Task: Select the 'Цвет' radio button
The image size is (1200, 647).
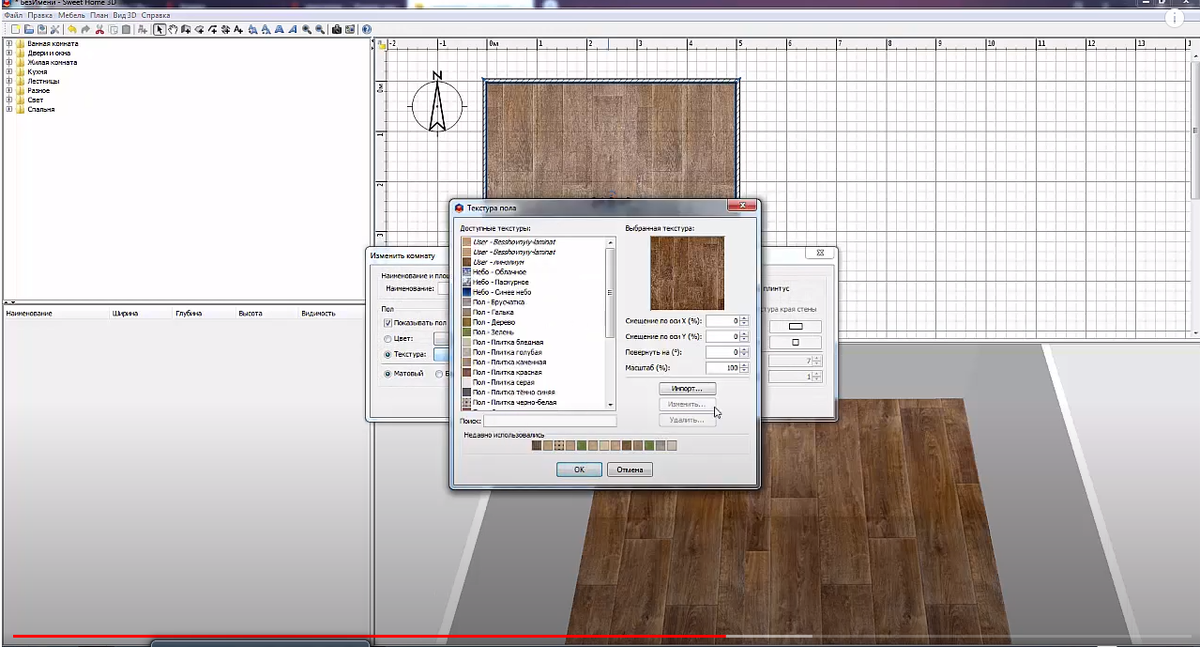Action: [x=388, y=339]
